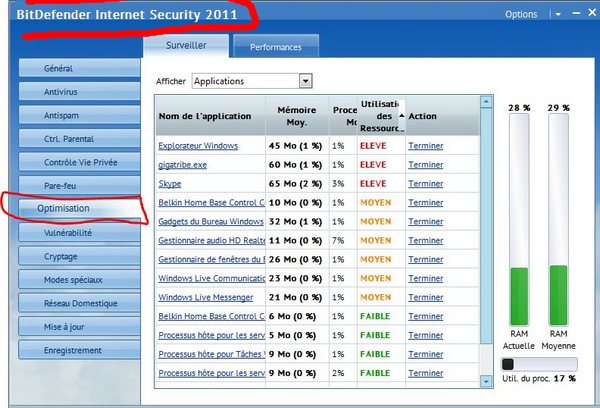The image size is (600, 408).
Task: Click the vertical scrollbar thumb of table
Action: coord(486,226)
